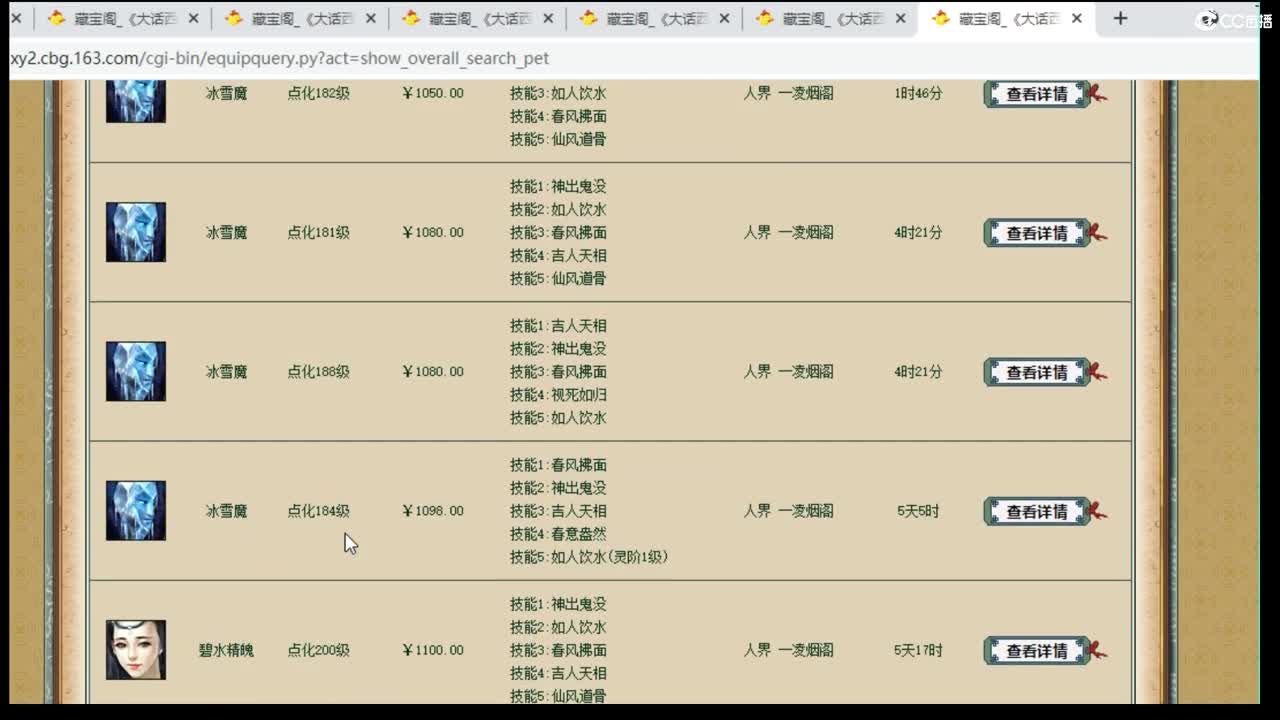
Task: Click server 人界 一凌烟阁 in ¥1050.00 row
Action: pyautogui.click(x=788, y=93)
